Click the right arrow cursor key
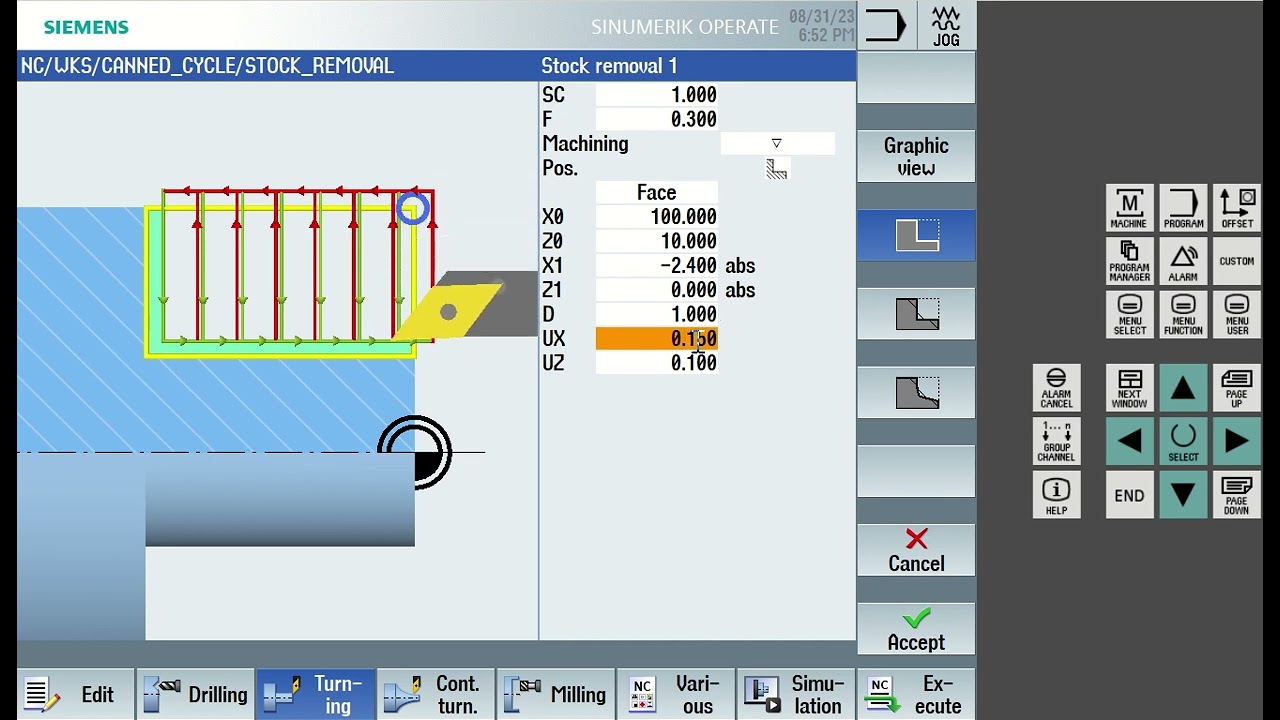 point(1237,441)
